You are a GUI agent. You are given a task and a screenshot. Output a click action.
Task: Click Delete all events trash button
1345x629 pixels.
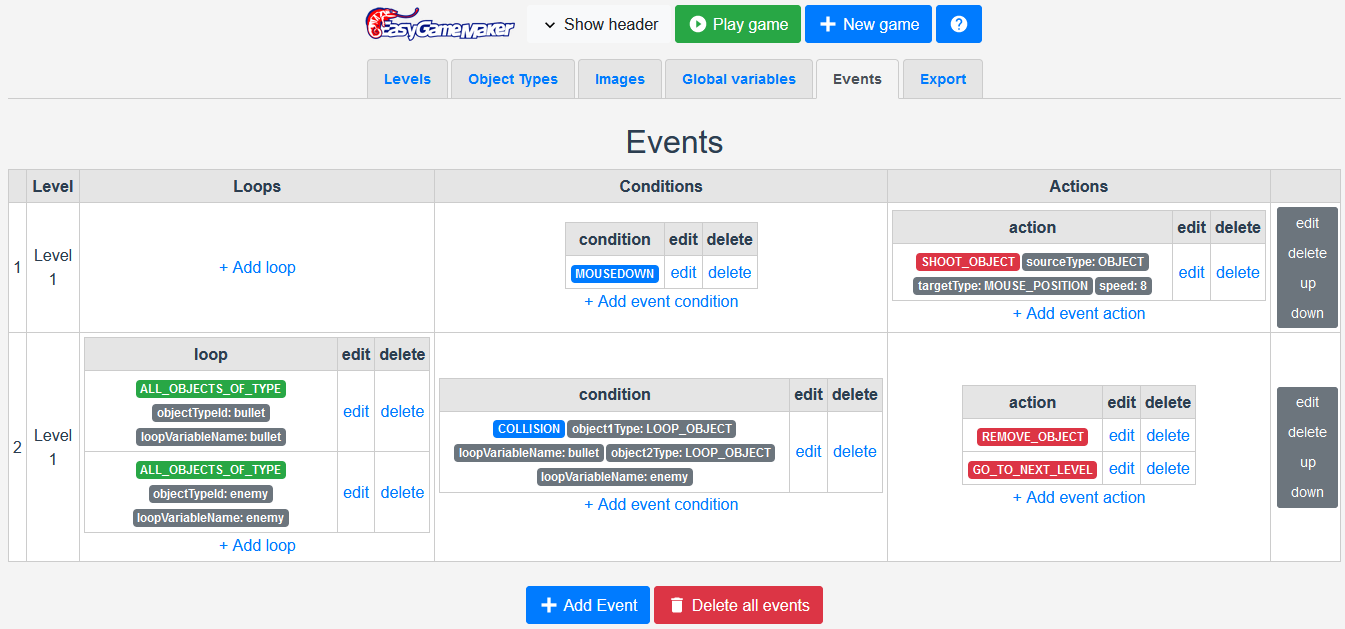[x=738, y=605]
